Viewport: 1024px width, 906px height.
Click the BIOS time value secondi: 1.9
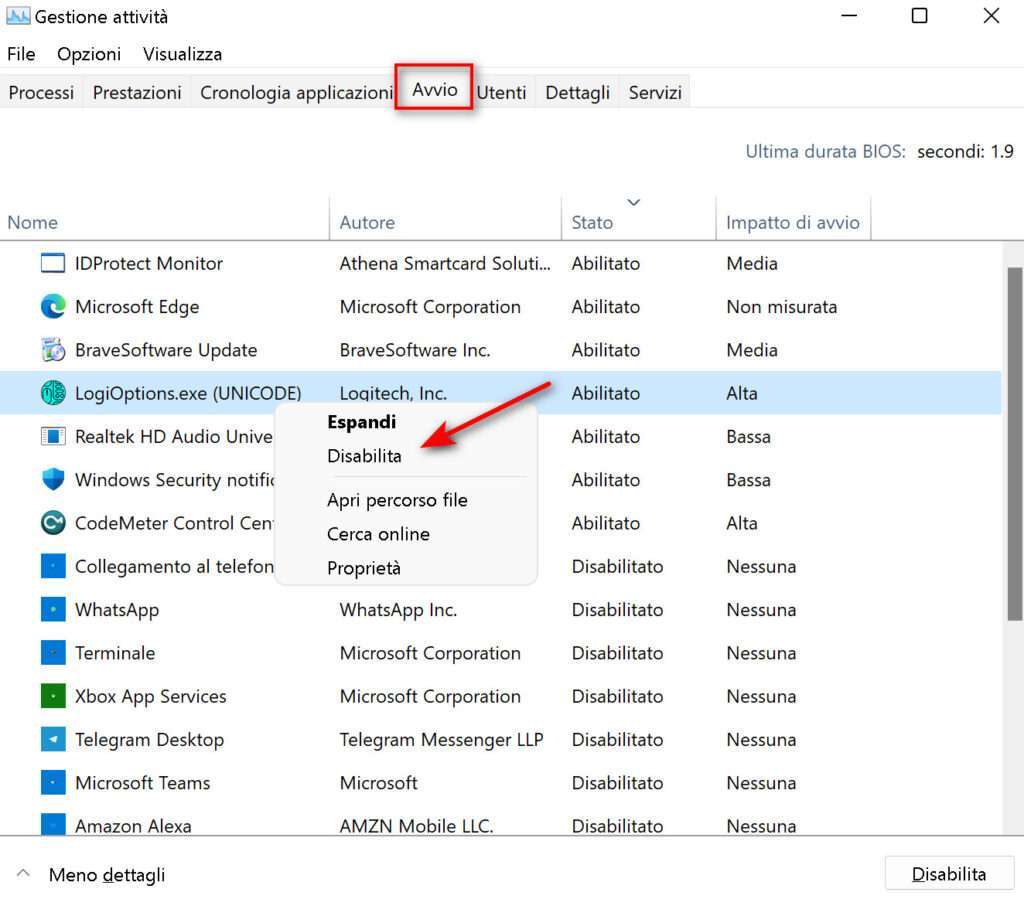point(965,152)
